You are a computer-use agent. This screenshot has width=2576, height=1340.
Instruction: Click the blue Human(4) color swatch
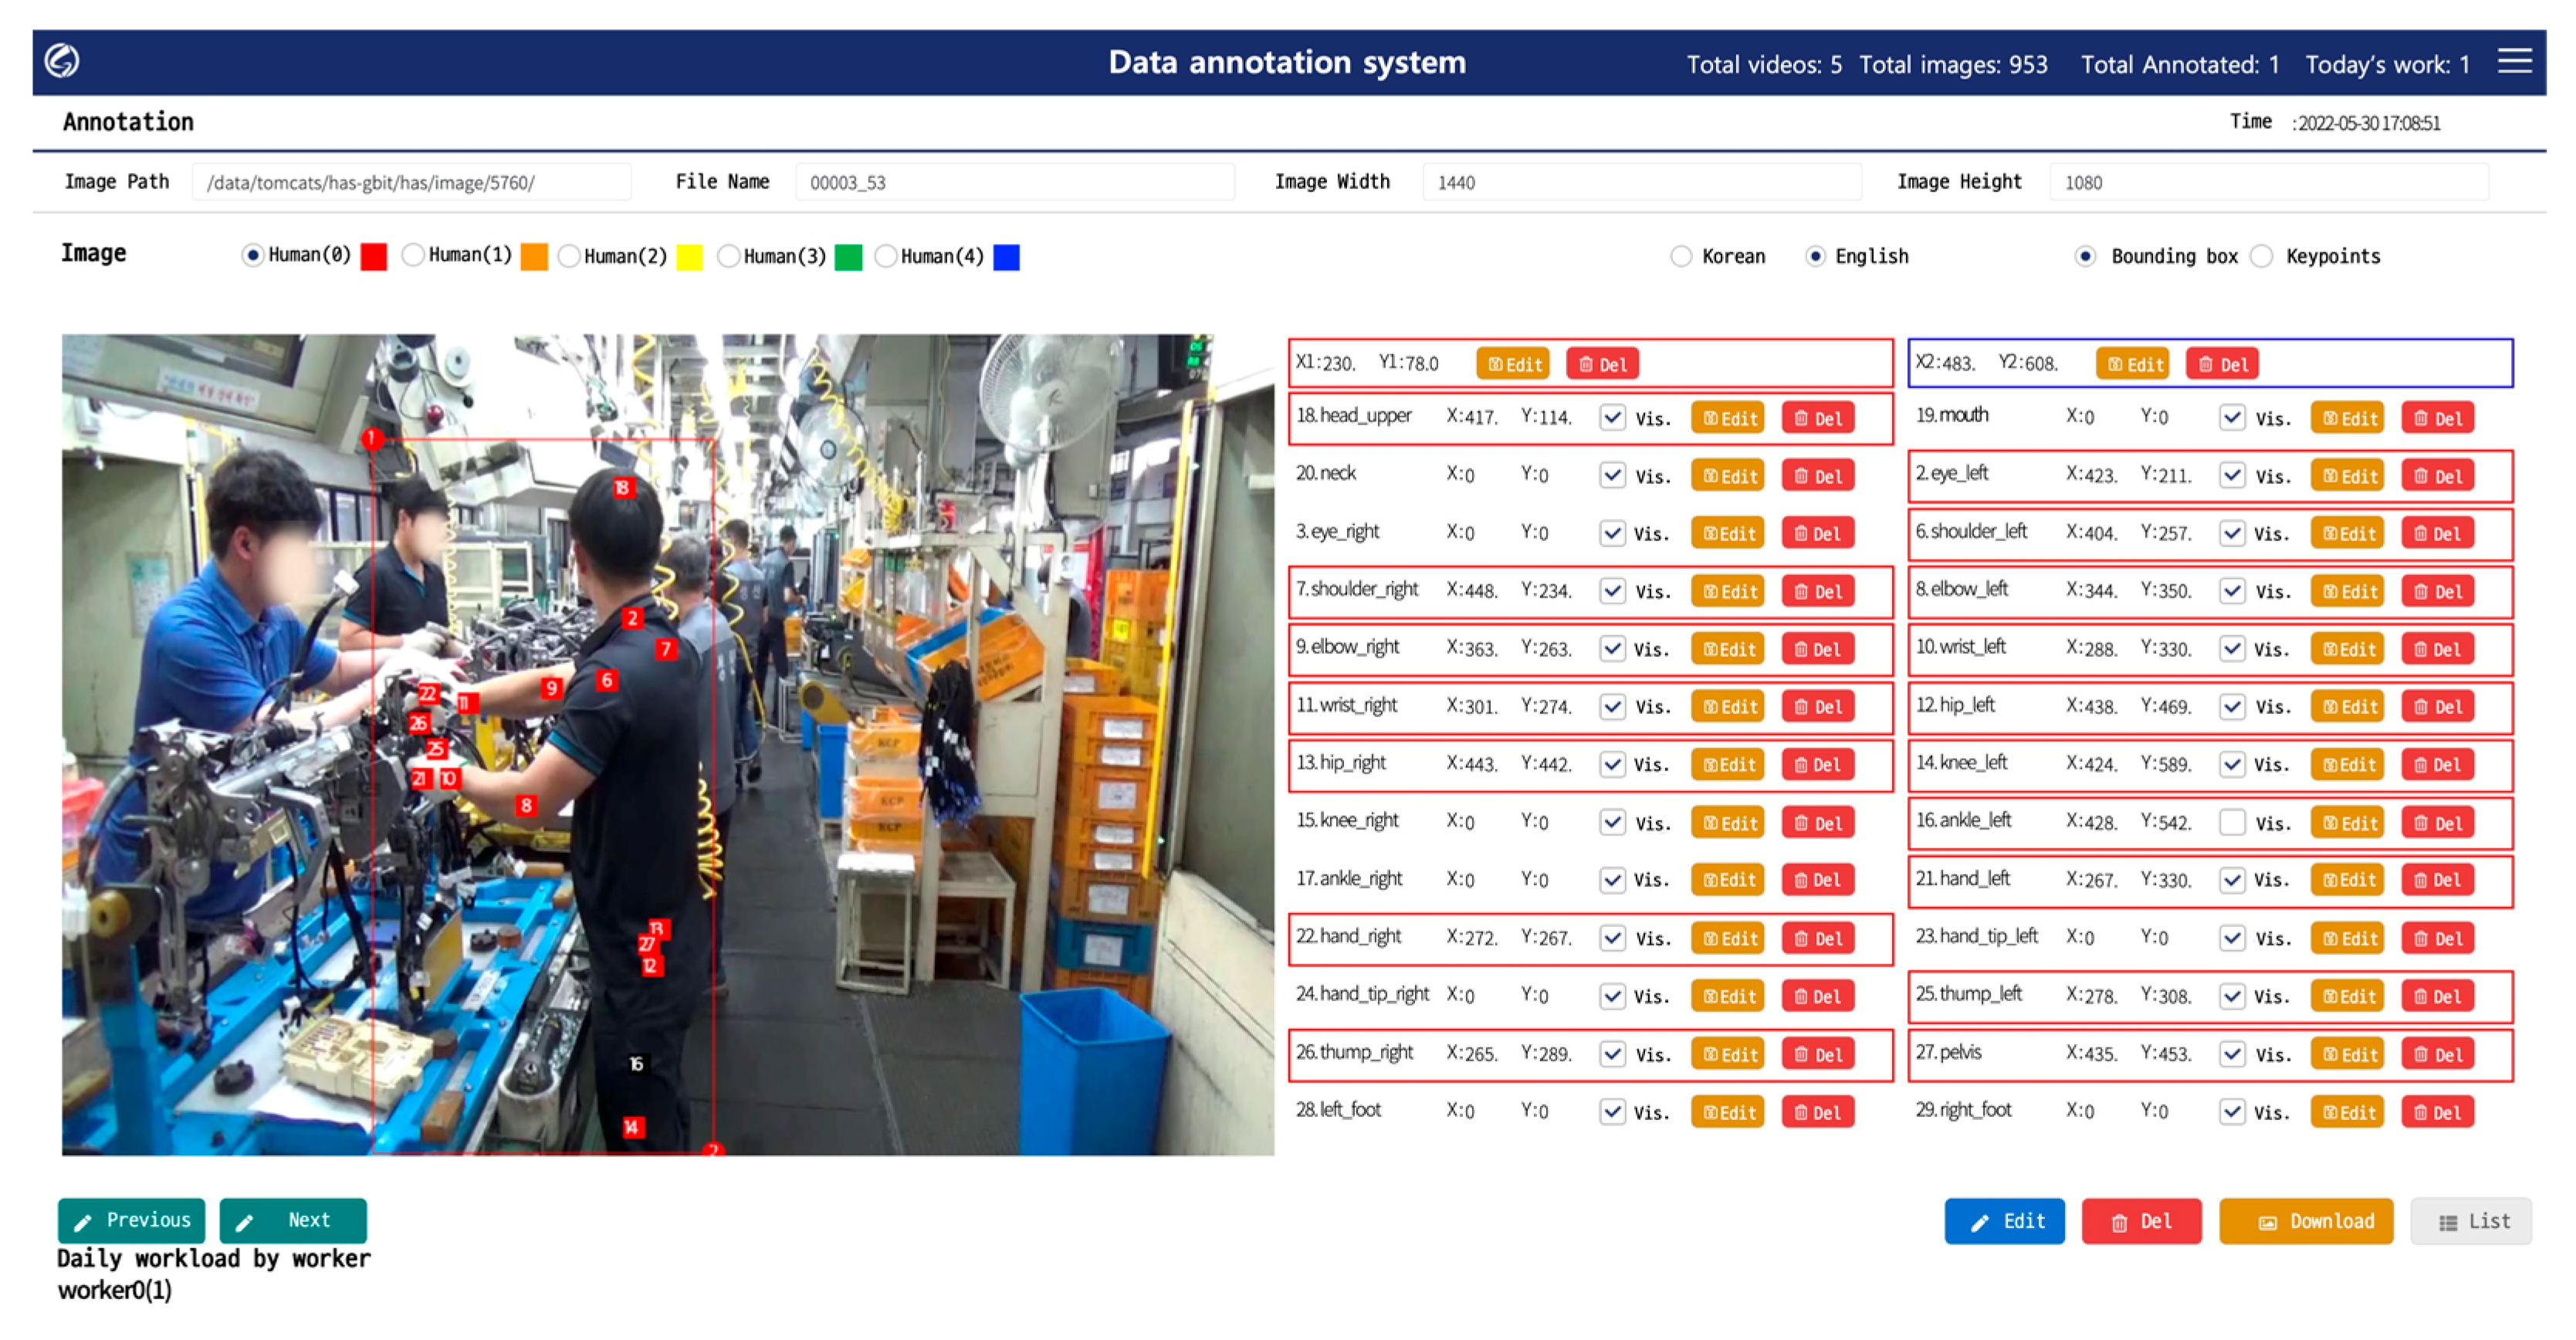(x=1006, y=257)
